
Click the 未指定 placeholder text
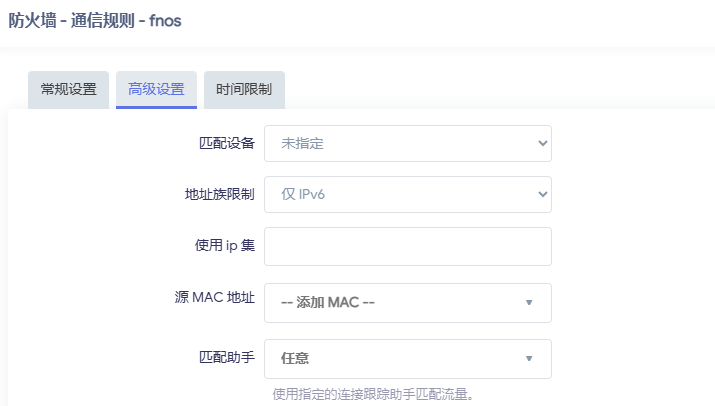302,143
